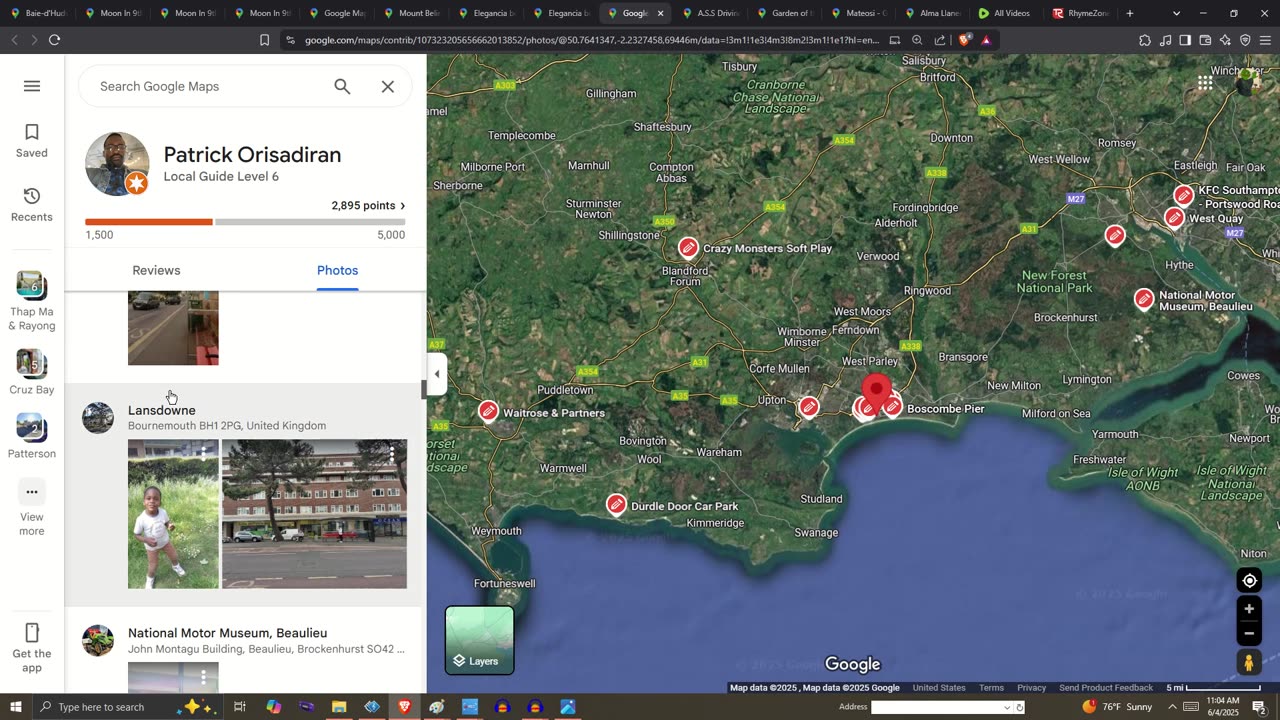Click the West Quay map pin
This screenshot has height=720, width=1280.
1175,218
